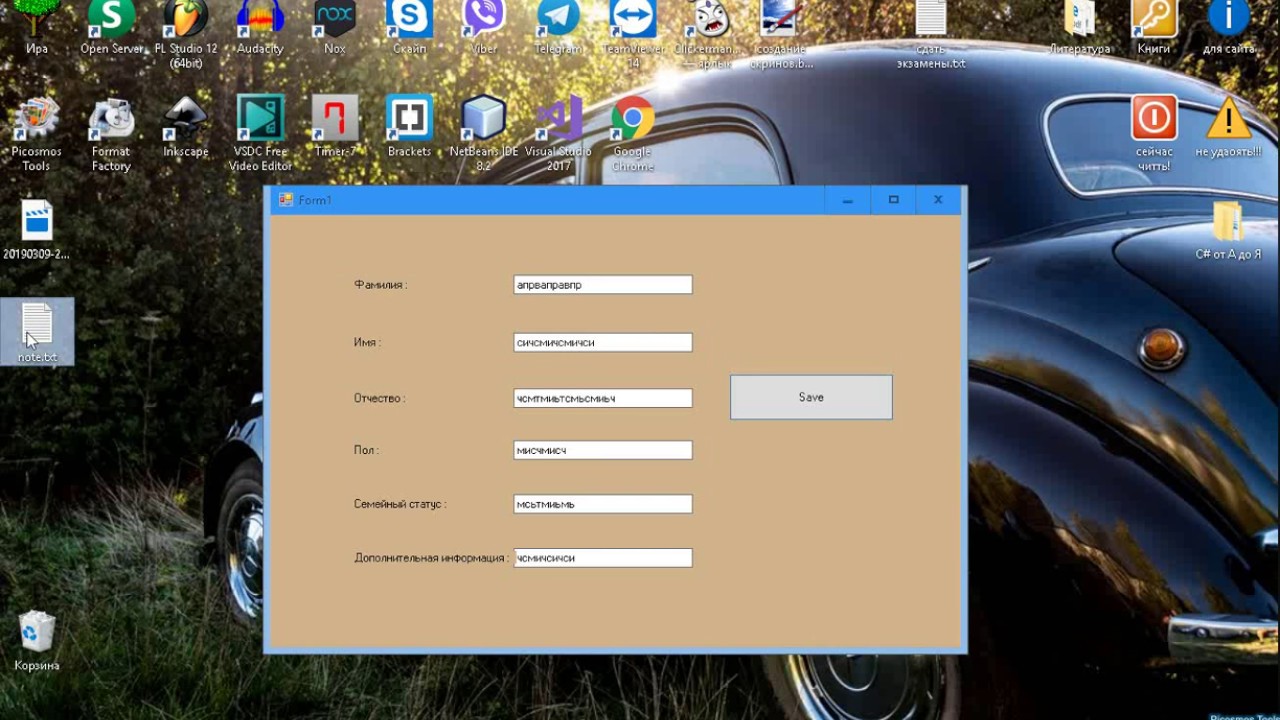1280x720 pixels.
Task: Minimize the Form1 window
Action: click(x=848, y=200)
